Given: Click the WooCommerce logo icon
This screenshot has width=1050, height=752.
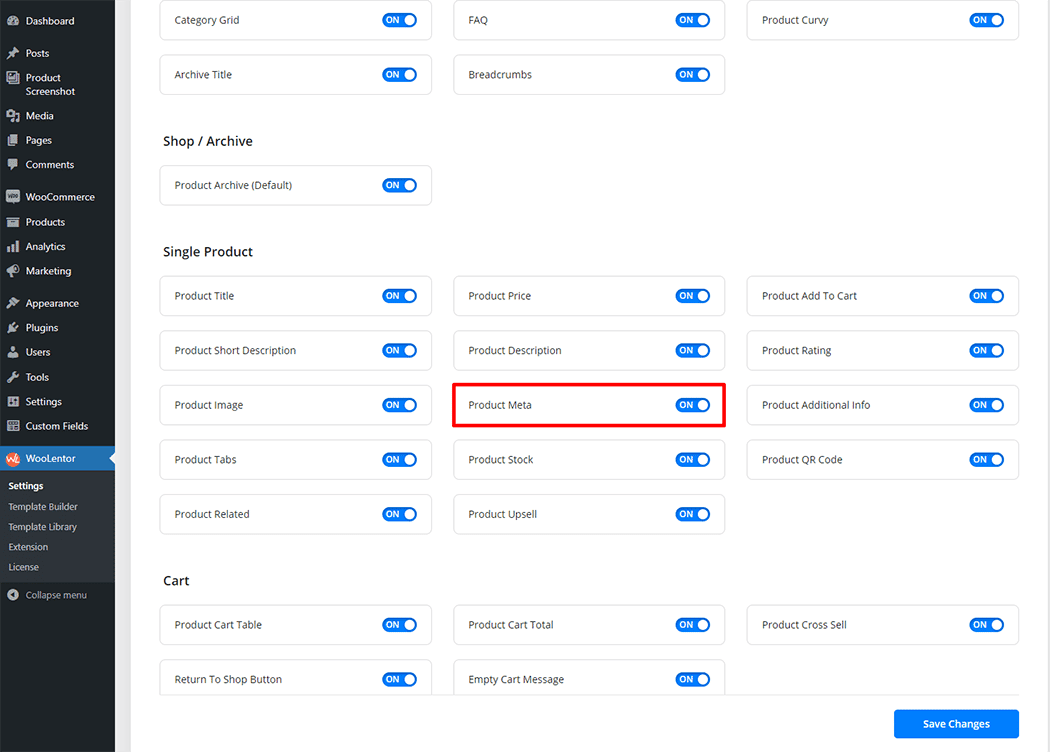Looking at the screenshot, I should click(x=13, y=197).
